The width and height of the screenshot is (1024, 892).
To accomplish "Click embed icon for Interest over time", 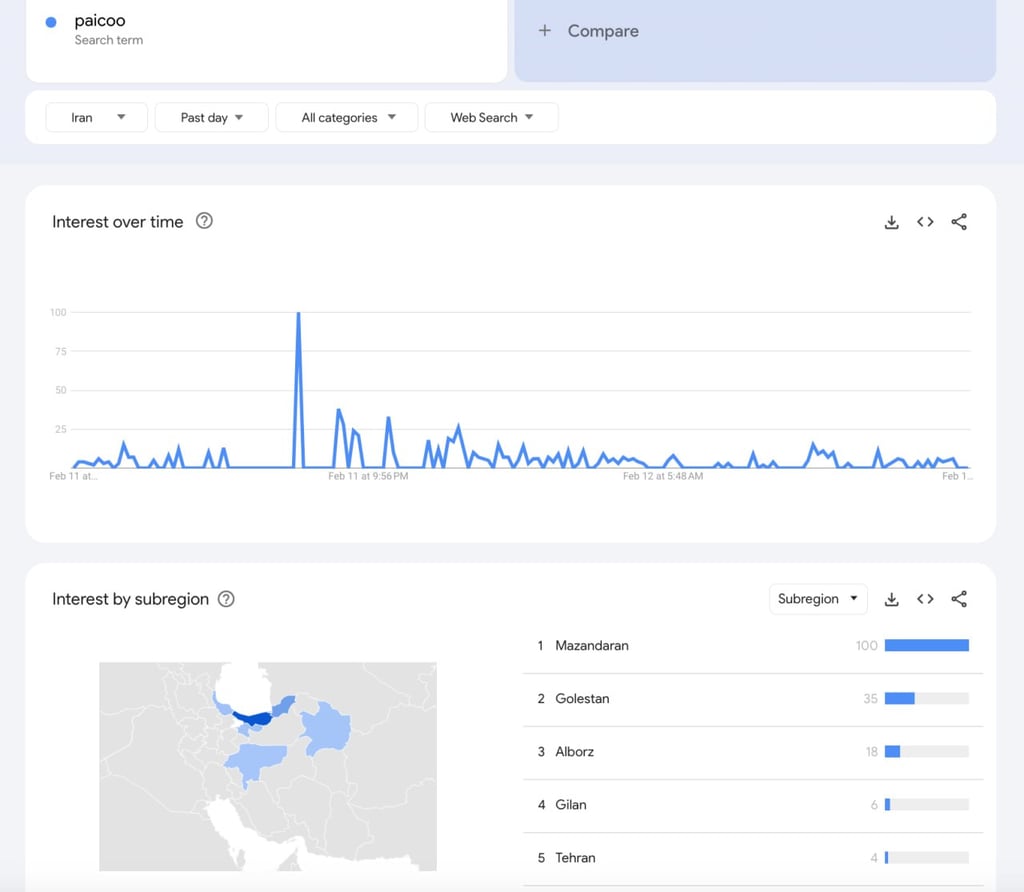I will coord(925,222).
